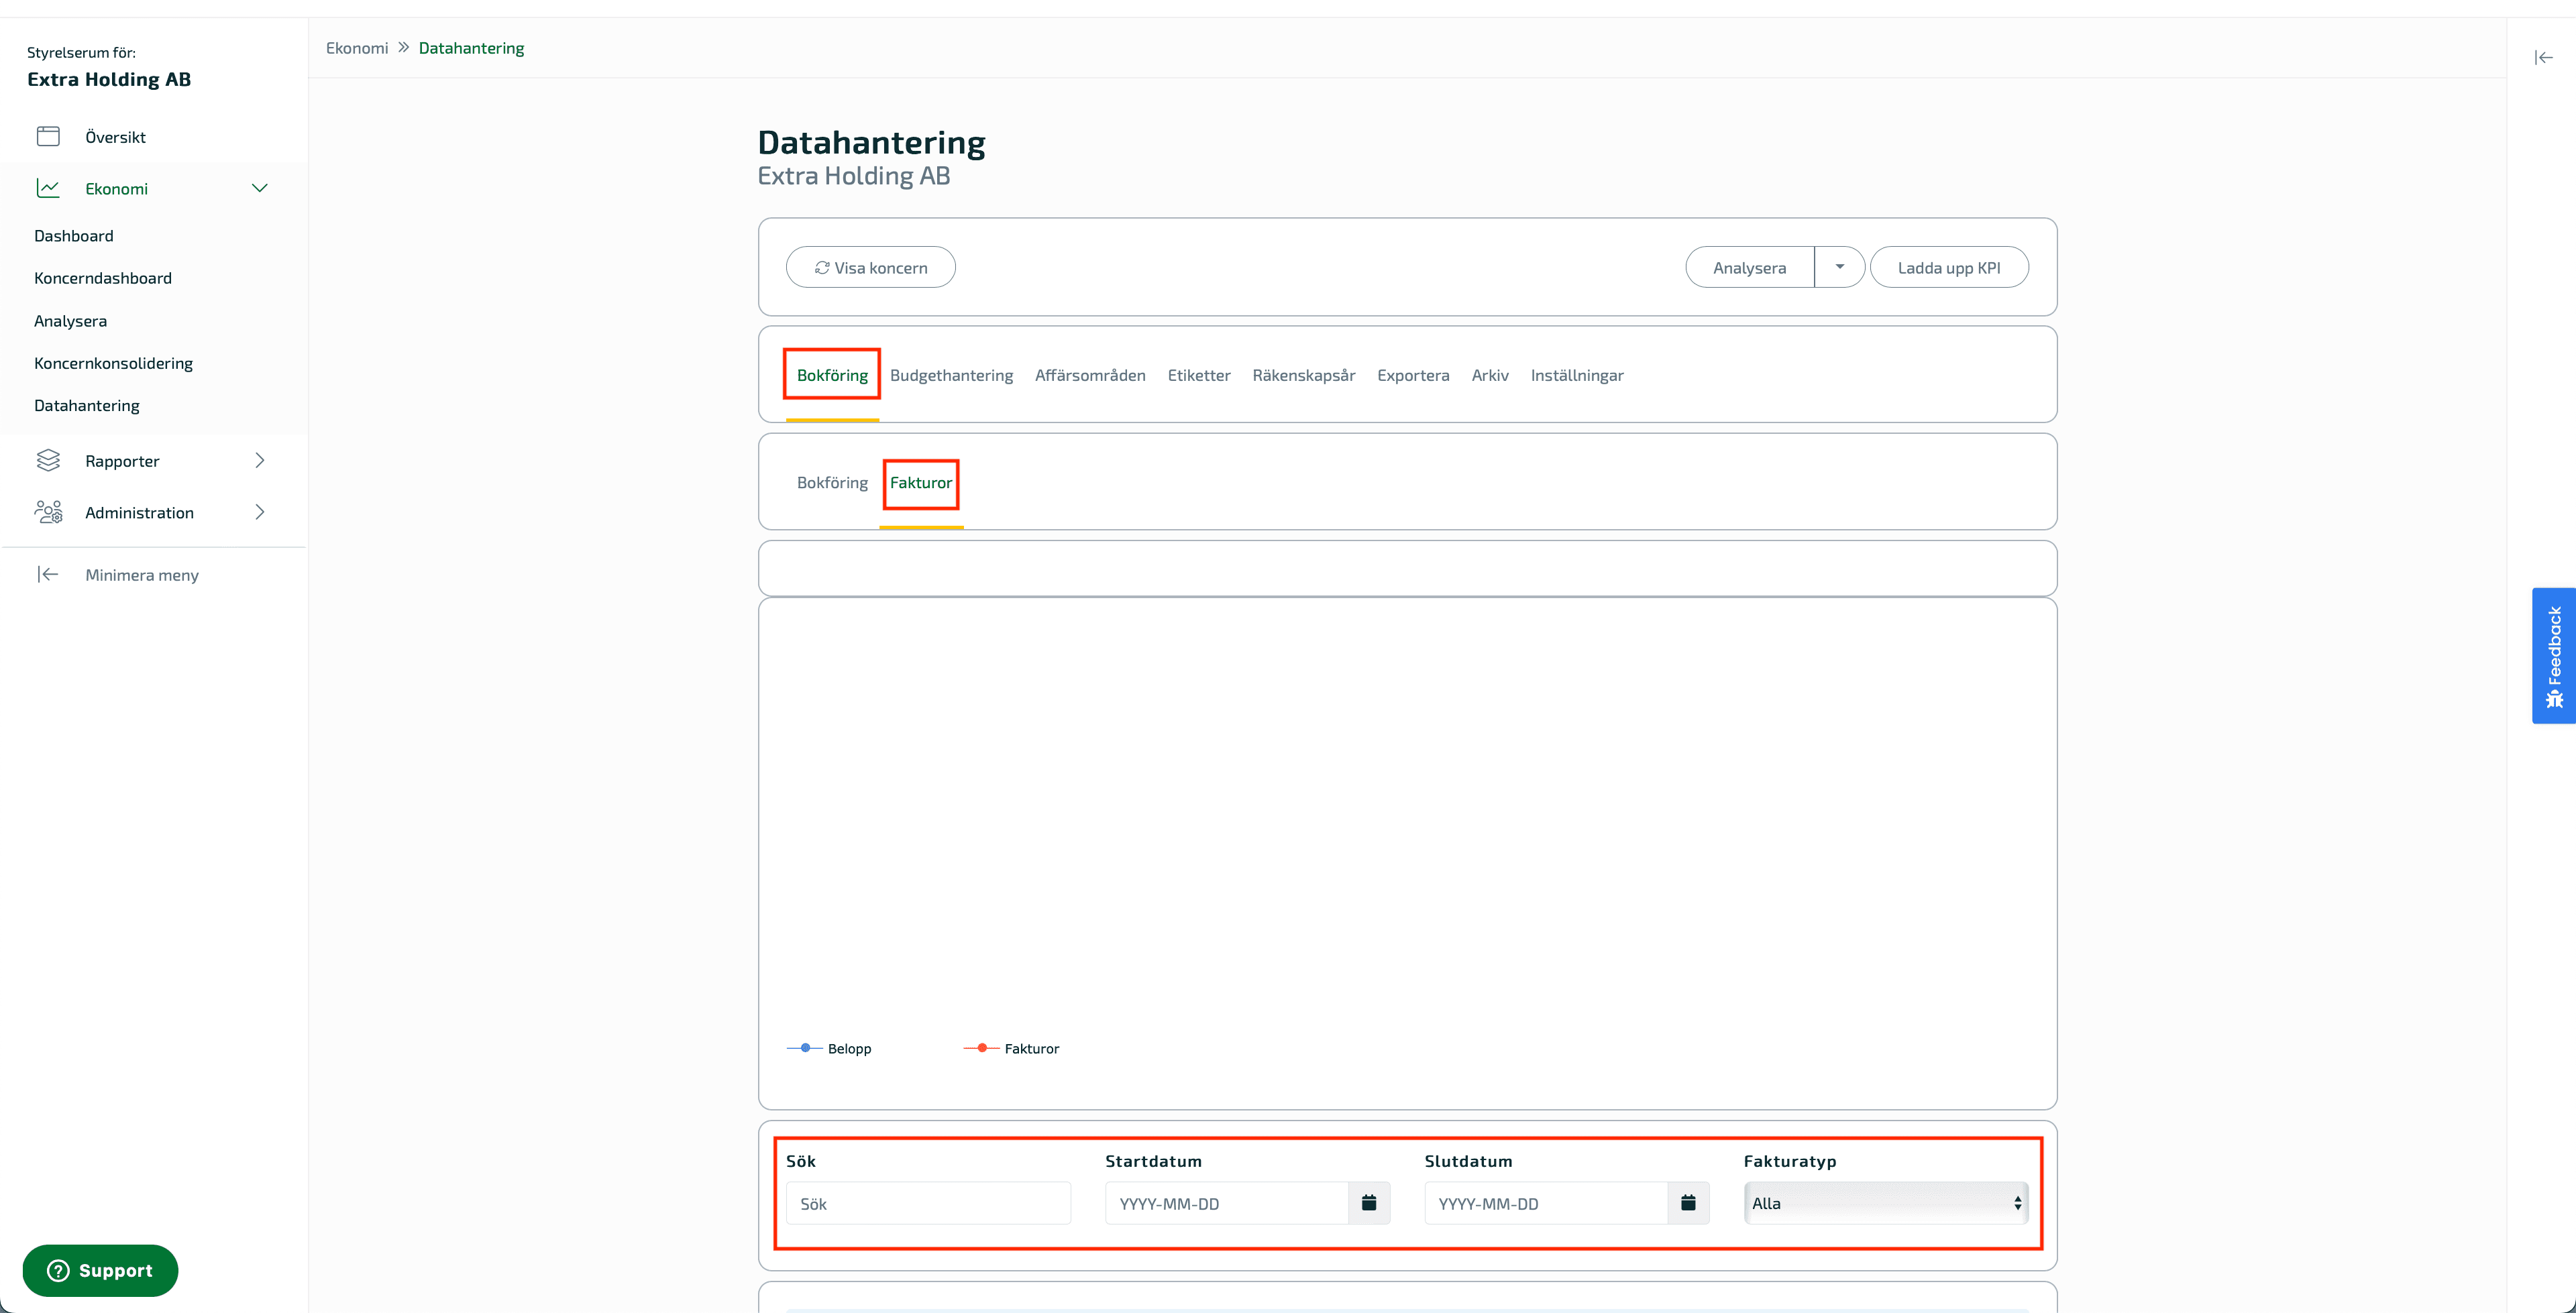2576x1313 pixels.
Task: Expand the Administration menu chevron
Action: pos(260,512)
